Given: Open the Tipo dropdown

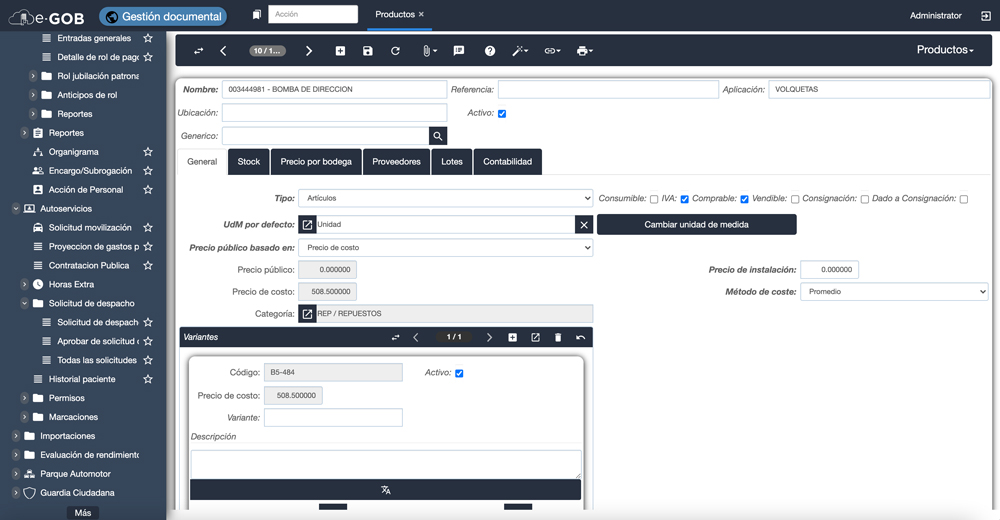Looking at the screenshot, I should point(445,198).
